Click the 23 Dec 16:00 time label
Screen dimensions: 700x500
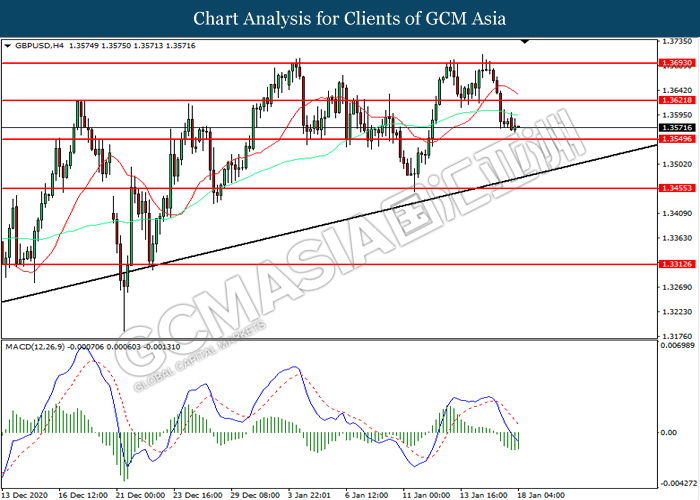click(x=198, y=495)
